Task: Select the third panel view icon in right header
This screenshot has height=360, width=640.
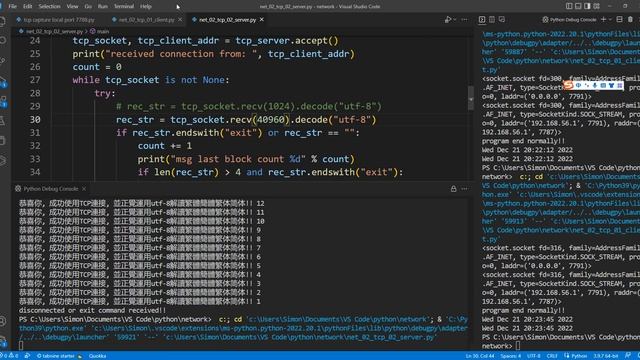Action: [x=502, y=20]
